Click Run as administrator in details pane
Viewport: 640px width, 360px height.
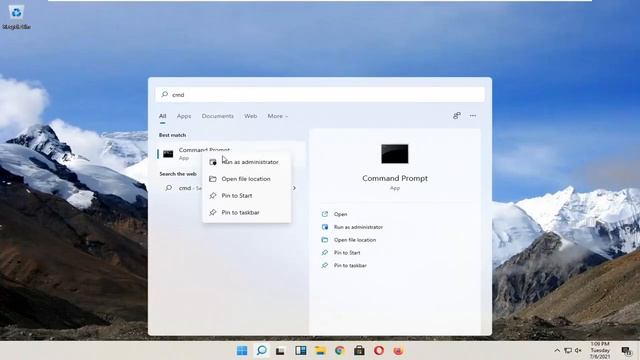point(358,227)
